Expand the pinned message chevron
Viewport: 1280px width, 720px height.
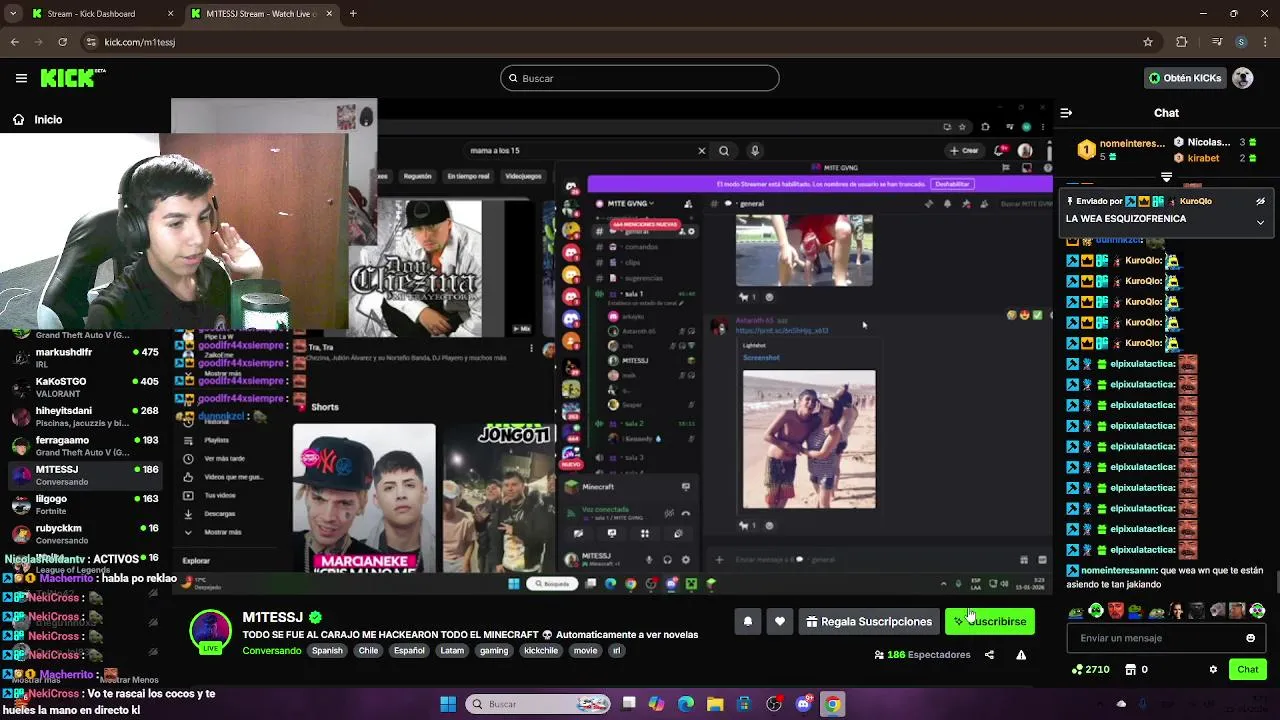click(x=1260, y=222)
